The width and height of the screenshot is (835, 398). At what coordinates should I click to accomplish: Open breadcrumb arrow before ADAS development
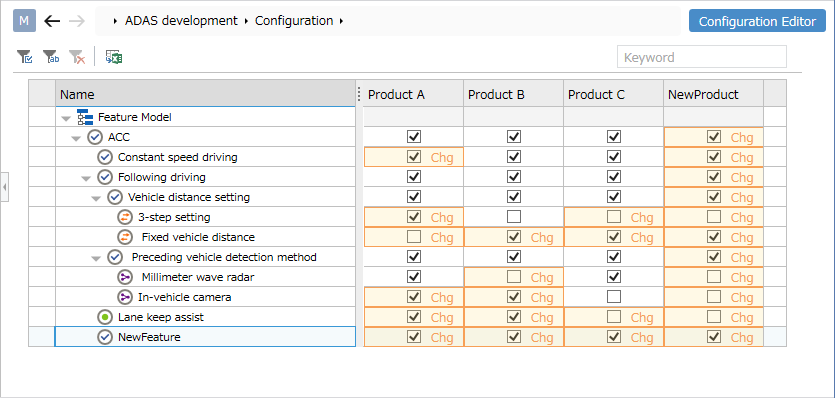coord(116,22)
